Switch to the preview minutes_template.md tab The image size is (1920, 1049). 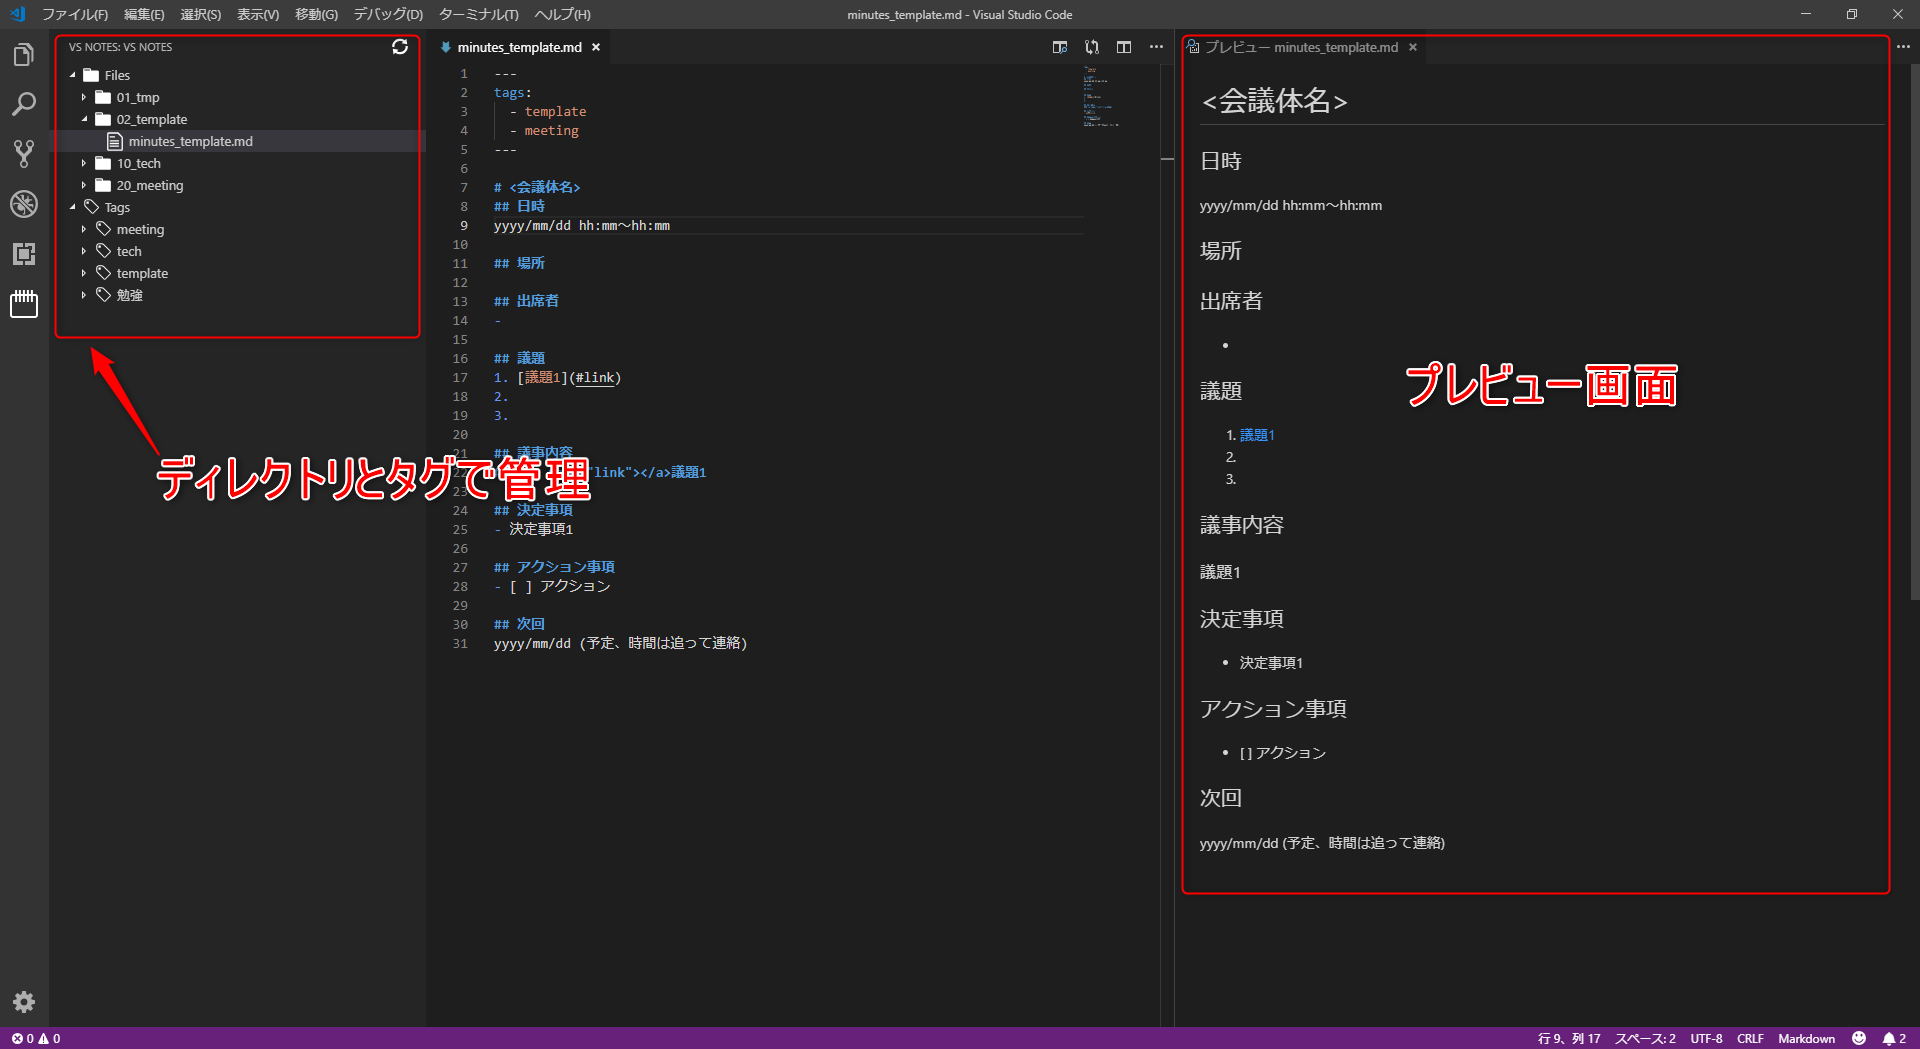(x=1300, y=47)
